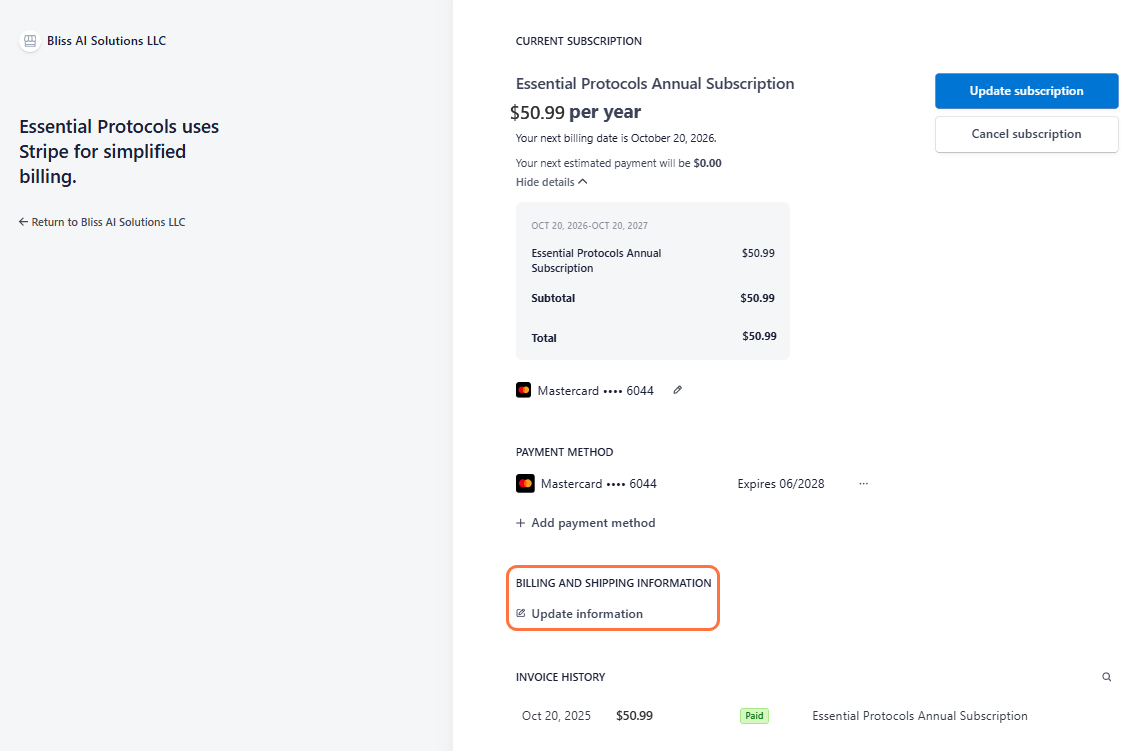Image resolution: width=1142 pixels, height=751 pixels.
Task: Click the Mastercard logo in Payment Method section
Action: [525, 483]
